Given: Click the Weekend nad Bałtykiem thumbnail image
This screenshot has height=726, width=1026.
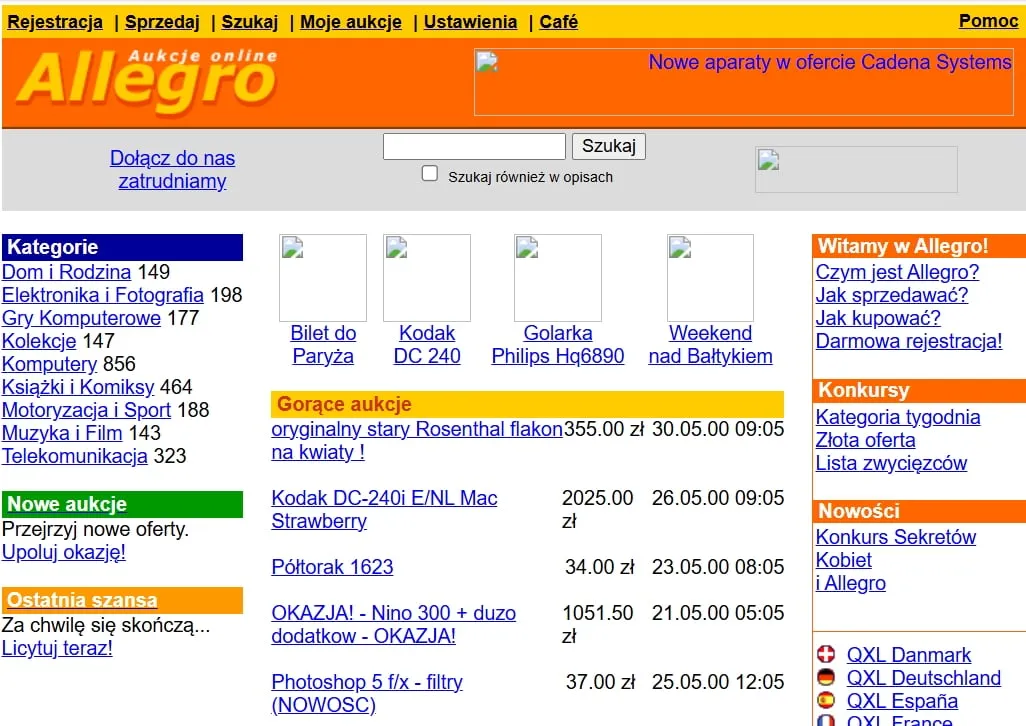Looking at the screenshot, I should 710,278.
